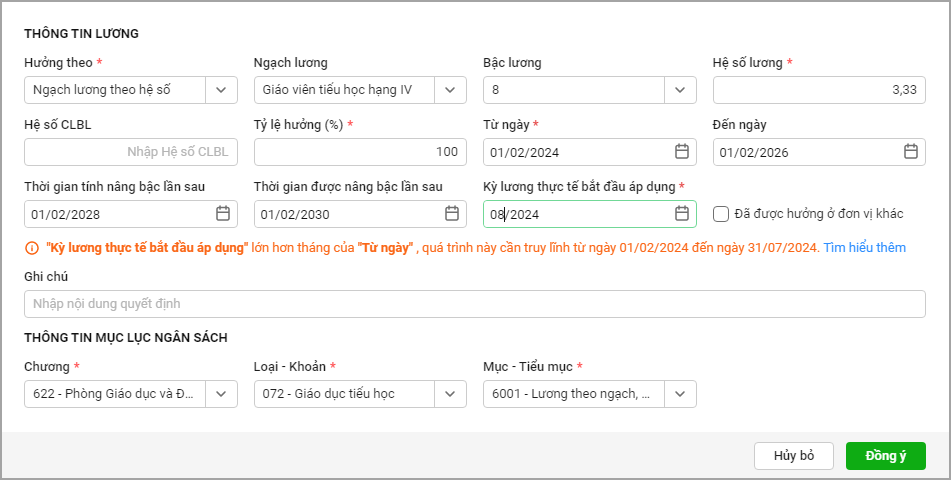
Task: Open calendar picker for Đến ngày
Action: (910, 152)
